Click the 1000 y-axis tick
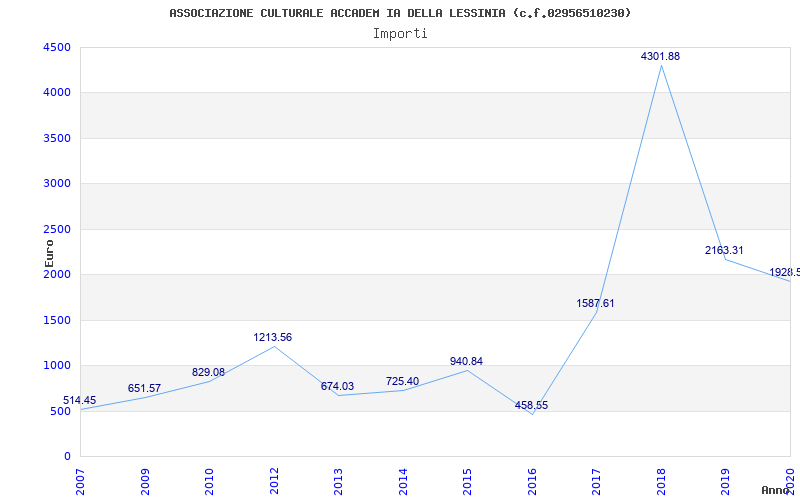The image size is (800, 500). [57, 366]
